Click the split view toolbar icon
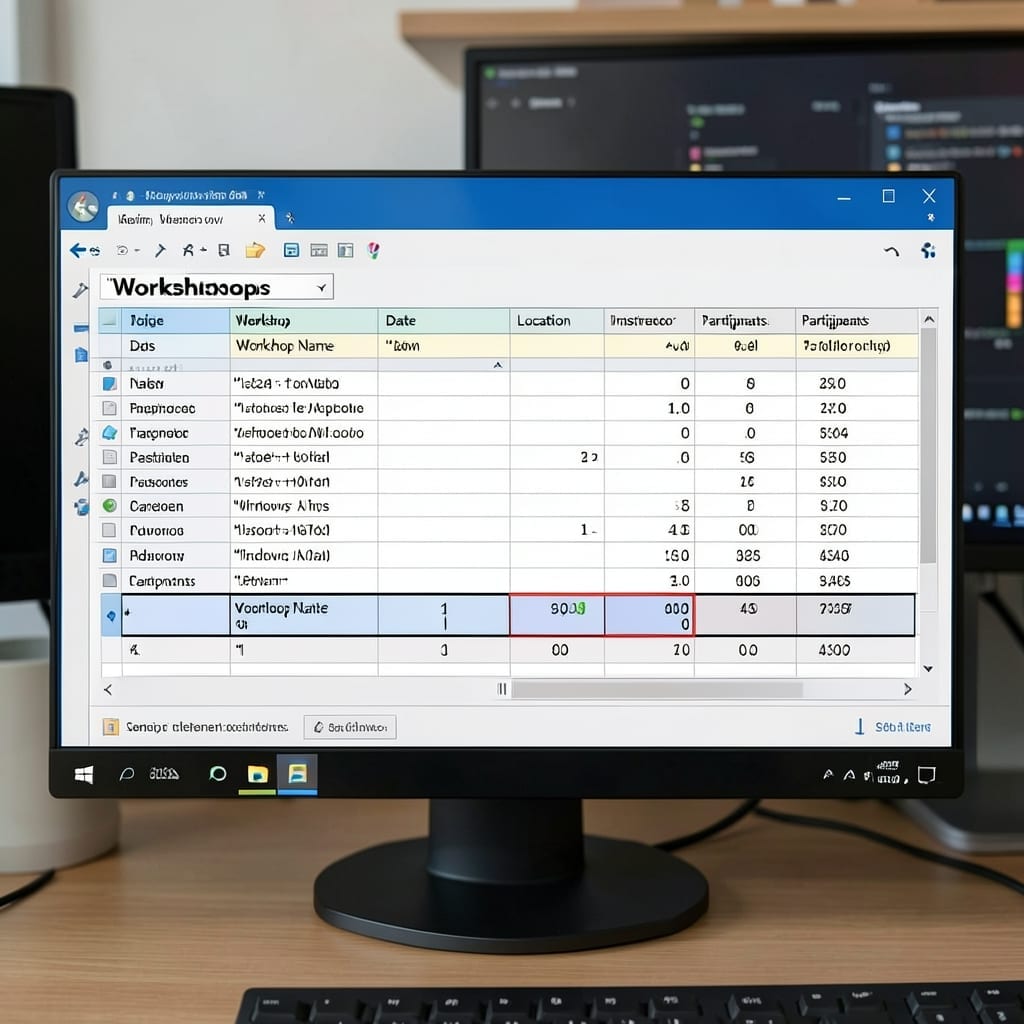 (345, 250)
